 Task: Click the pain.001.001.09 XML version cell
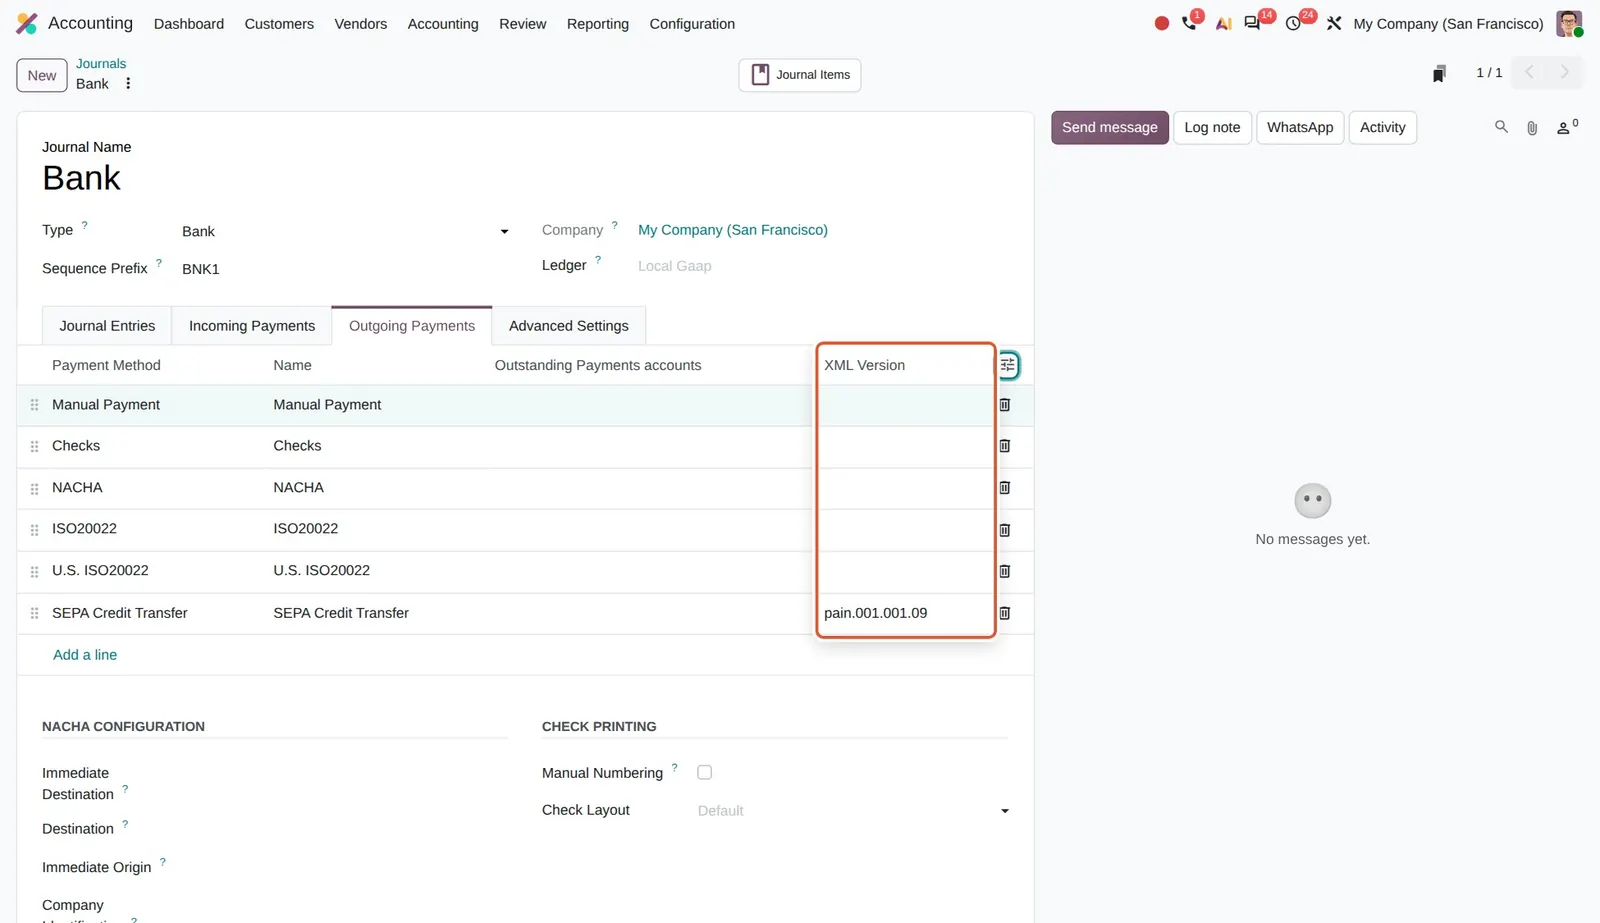click(905, 613)
